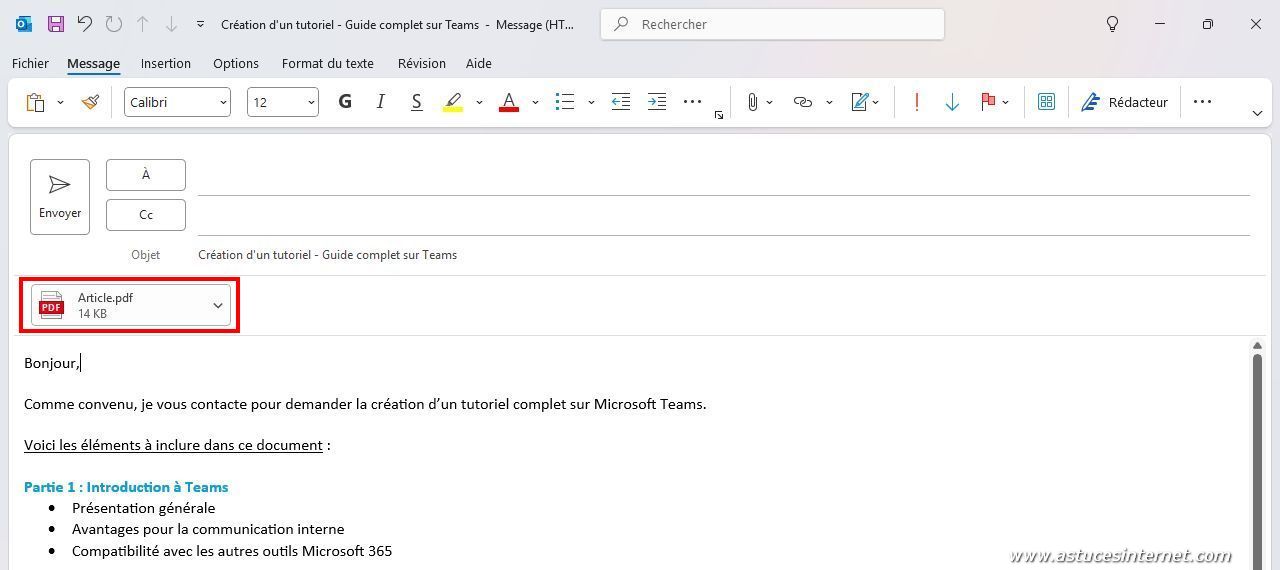This screenshot has width=1280, height=570.
Task: Increase paragraph indent
Action: [657, 102]
